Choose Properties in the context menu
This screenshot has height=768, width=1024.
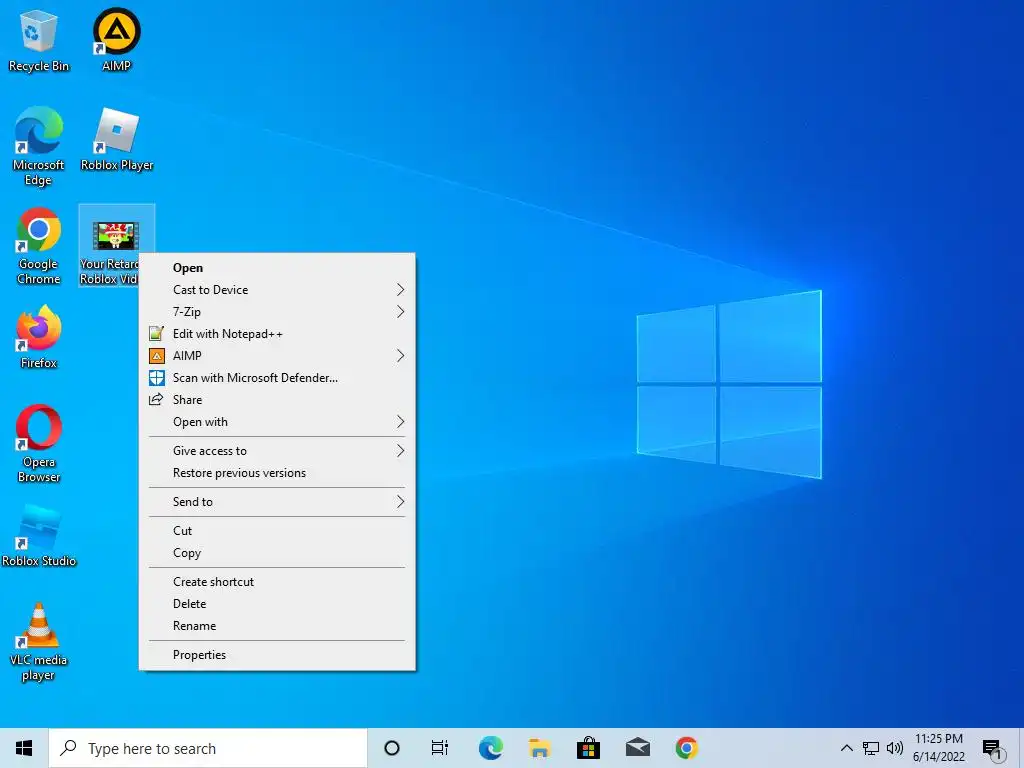point(277,655)
